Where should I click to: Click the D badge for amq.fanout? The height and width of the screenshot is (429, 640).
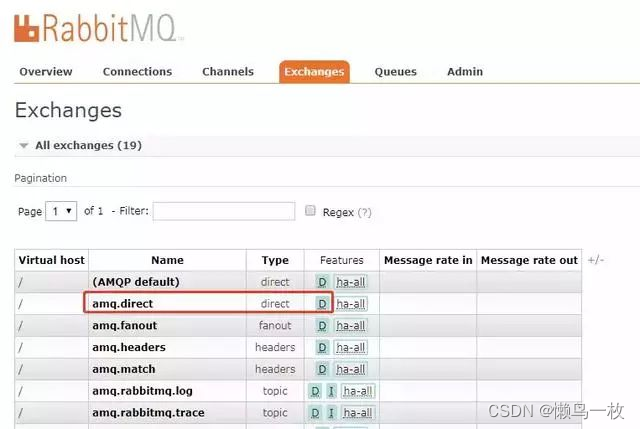(322, 326)
